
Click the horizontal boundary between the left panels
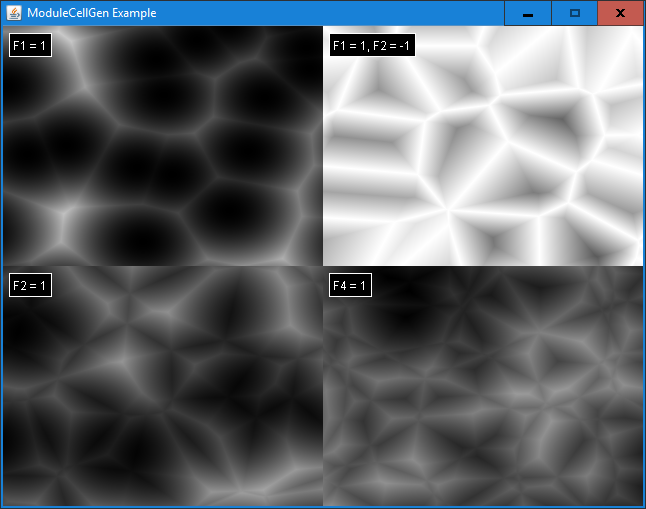click(162, 266)
